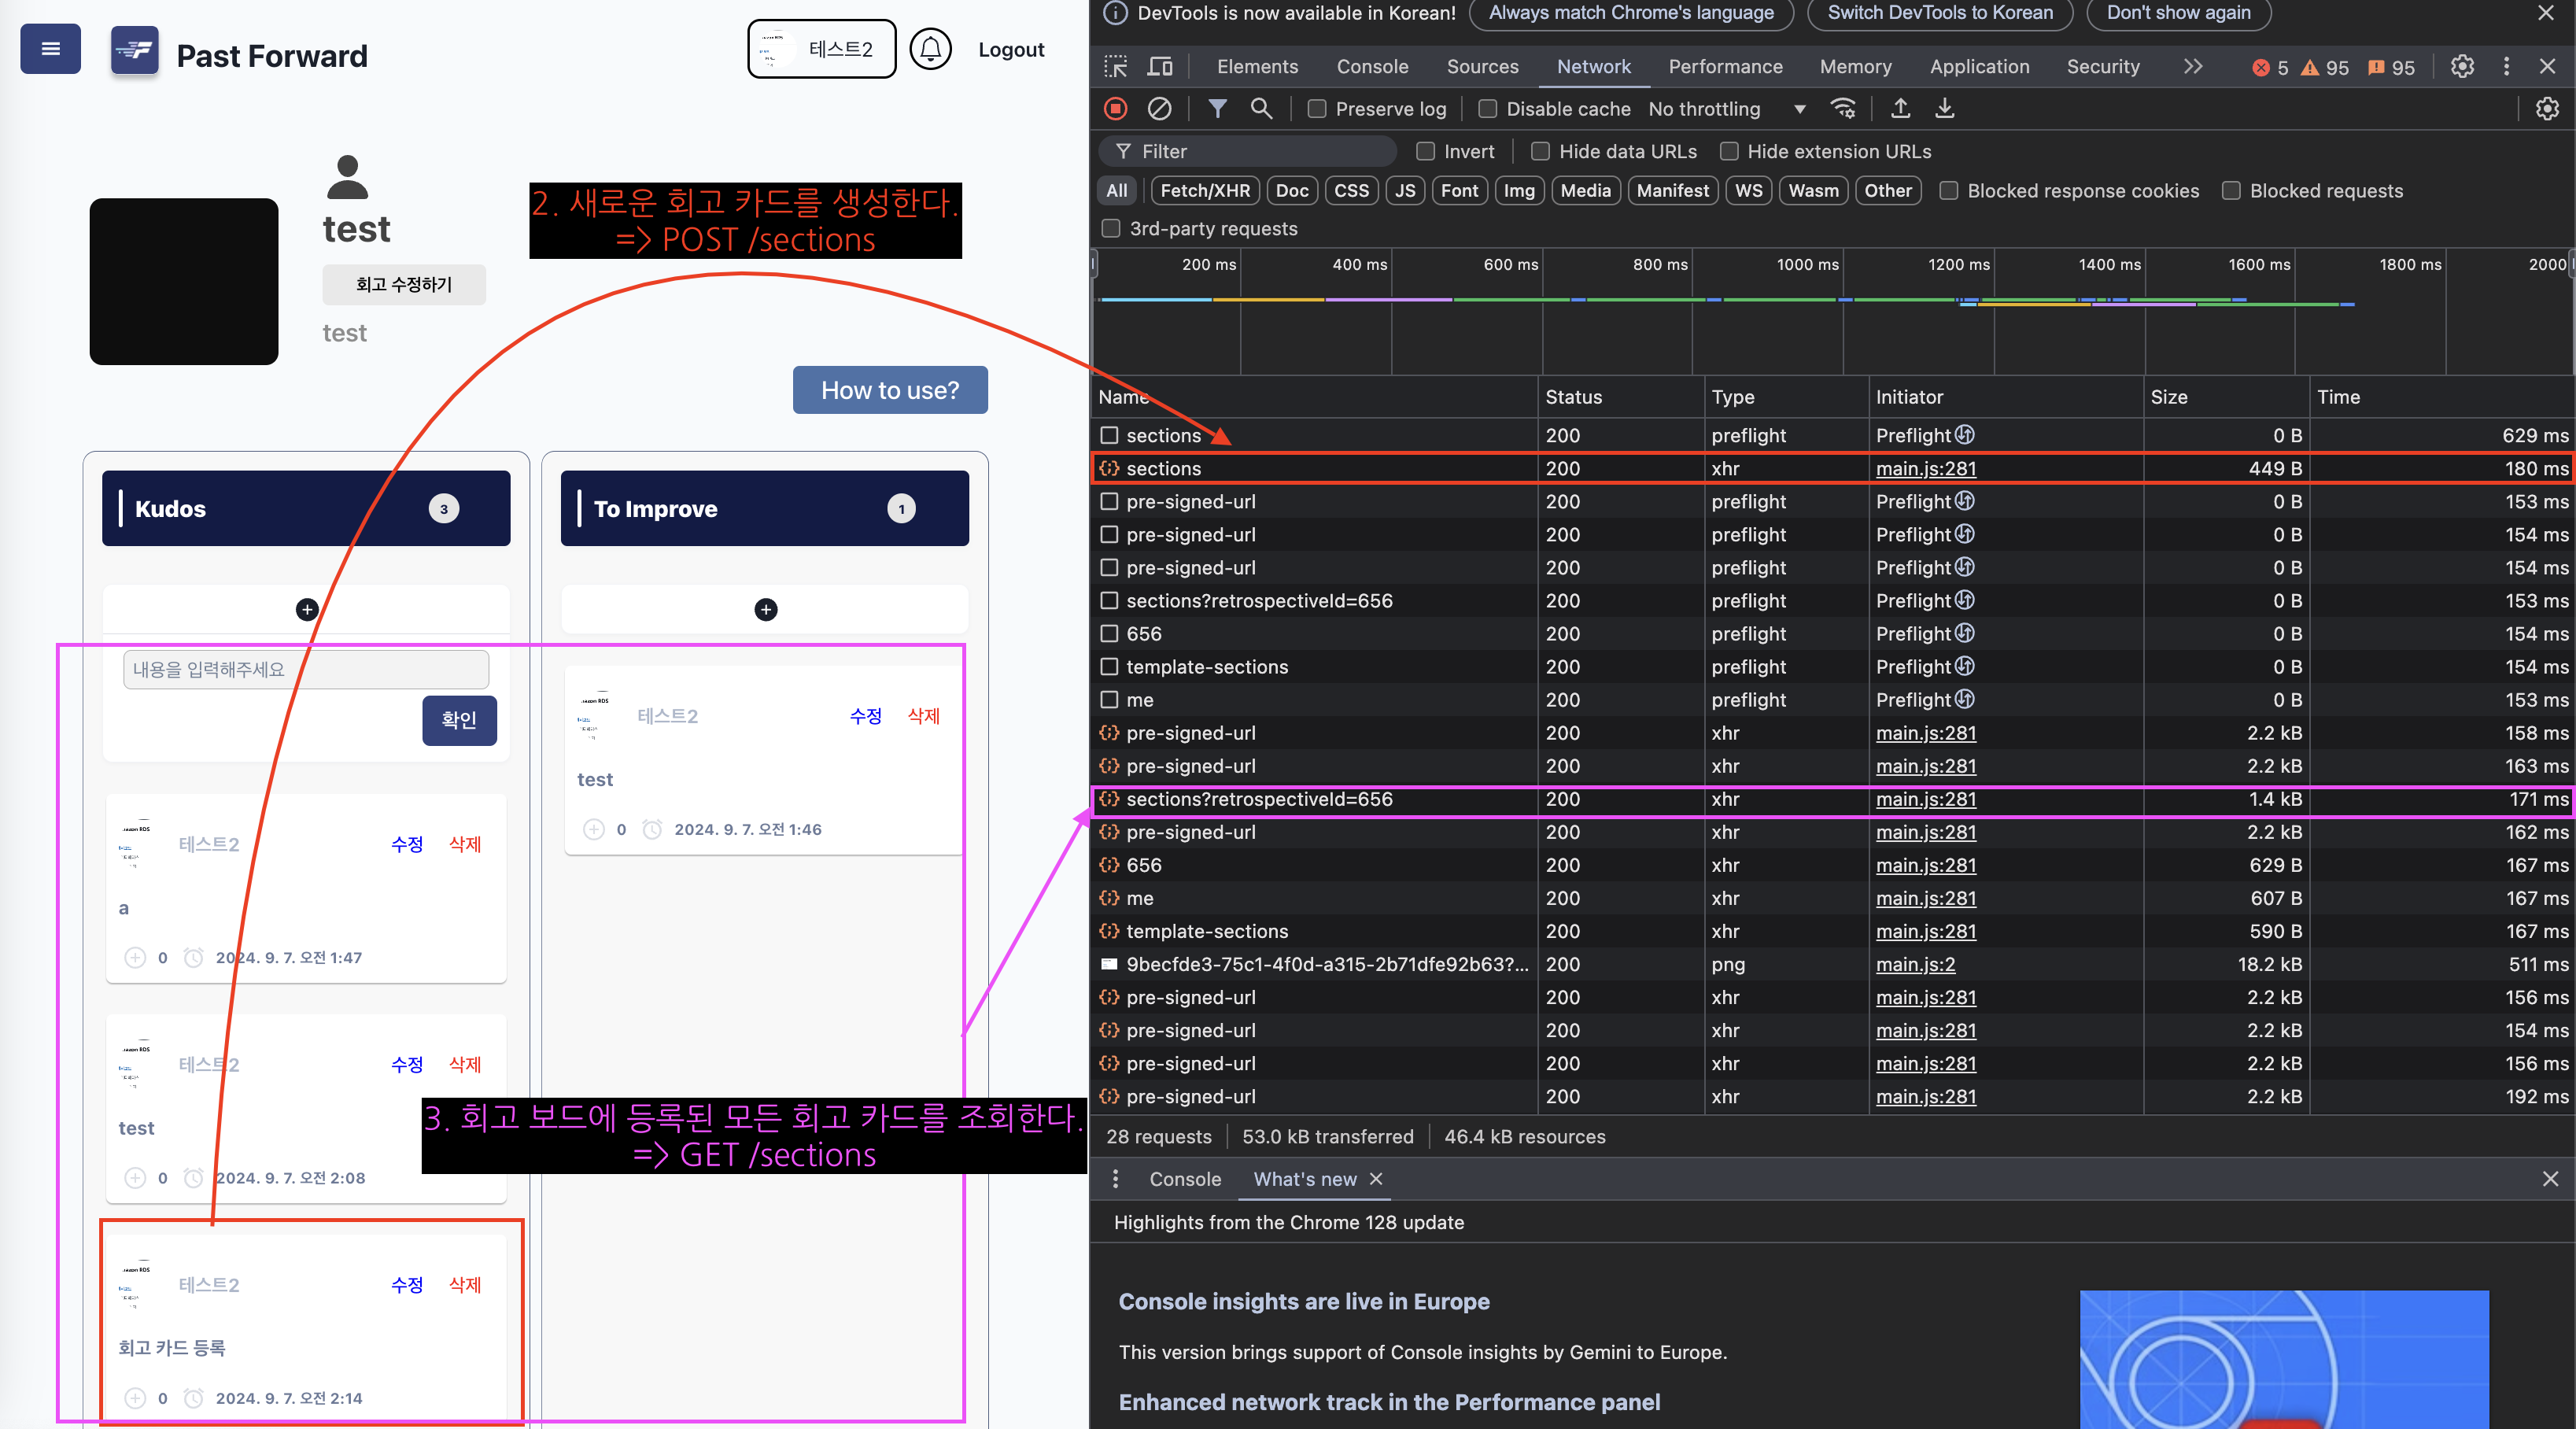Click the notification bell icon
The image size is (2576, 1429).
[930, 49]
